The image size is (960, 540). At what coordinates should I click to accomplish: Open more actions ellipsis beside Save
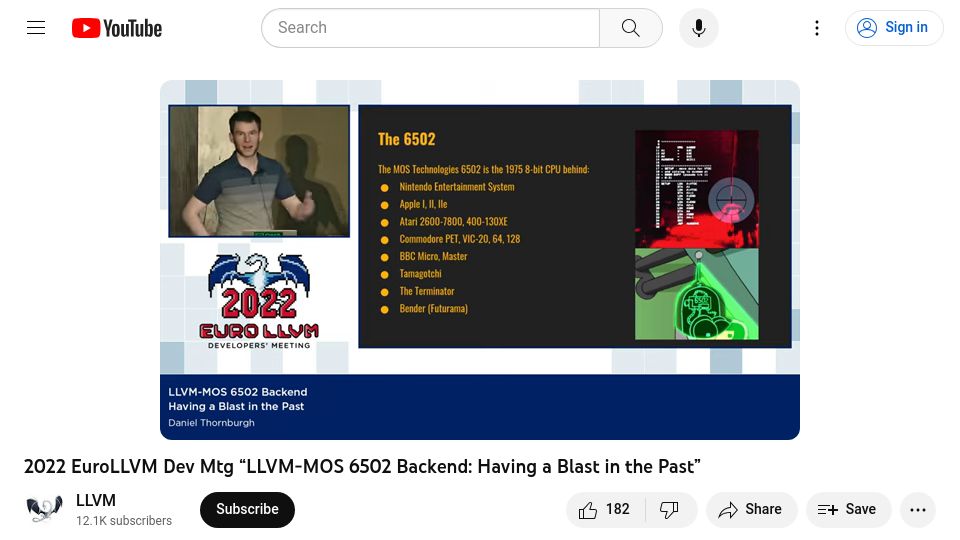[x=918, y=509]
